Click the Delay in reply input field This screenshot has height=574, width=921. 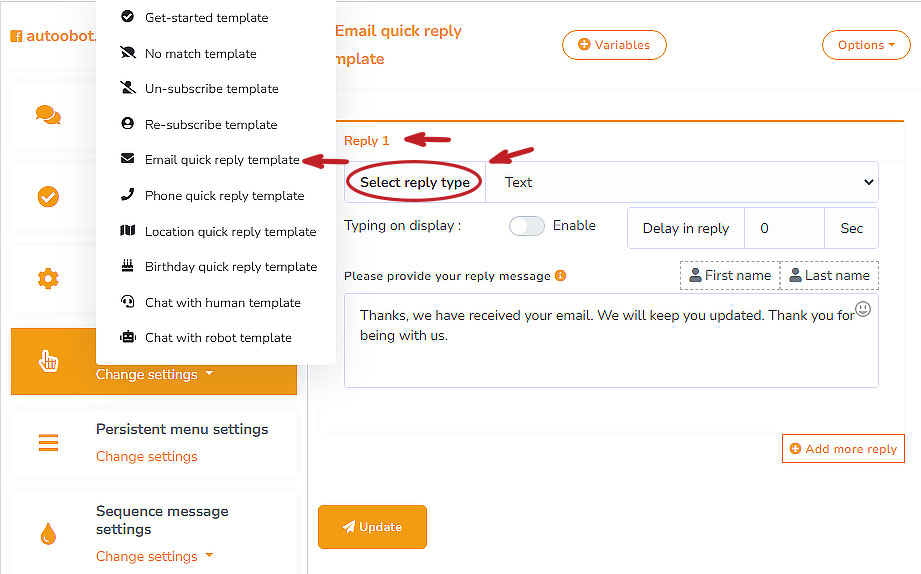[784, 228]
